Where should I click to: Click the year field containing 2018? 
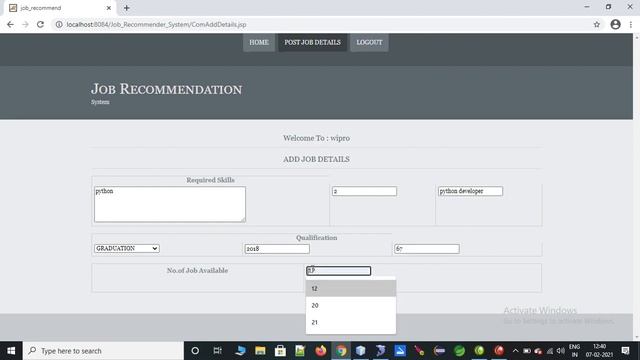coord(277,249)
